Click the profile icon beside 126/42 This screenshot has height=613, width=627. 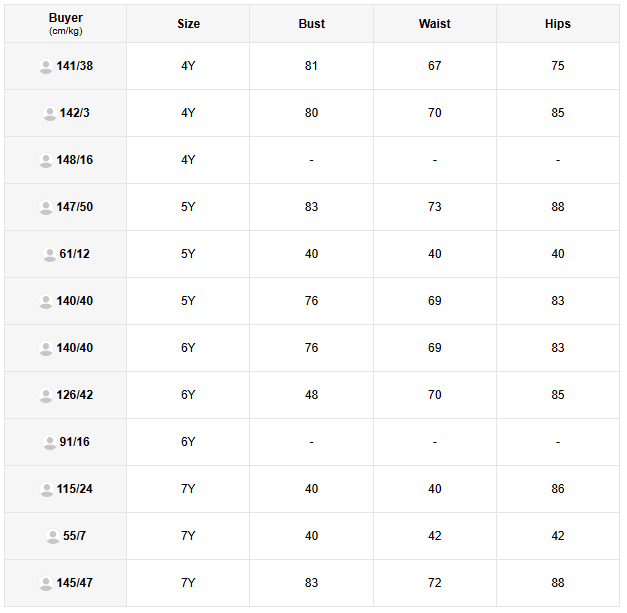coord(46,396)
